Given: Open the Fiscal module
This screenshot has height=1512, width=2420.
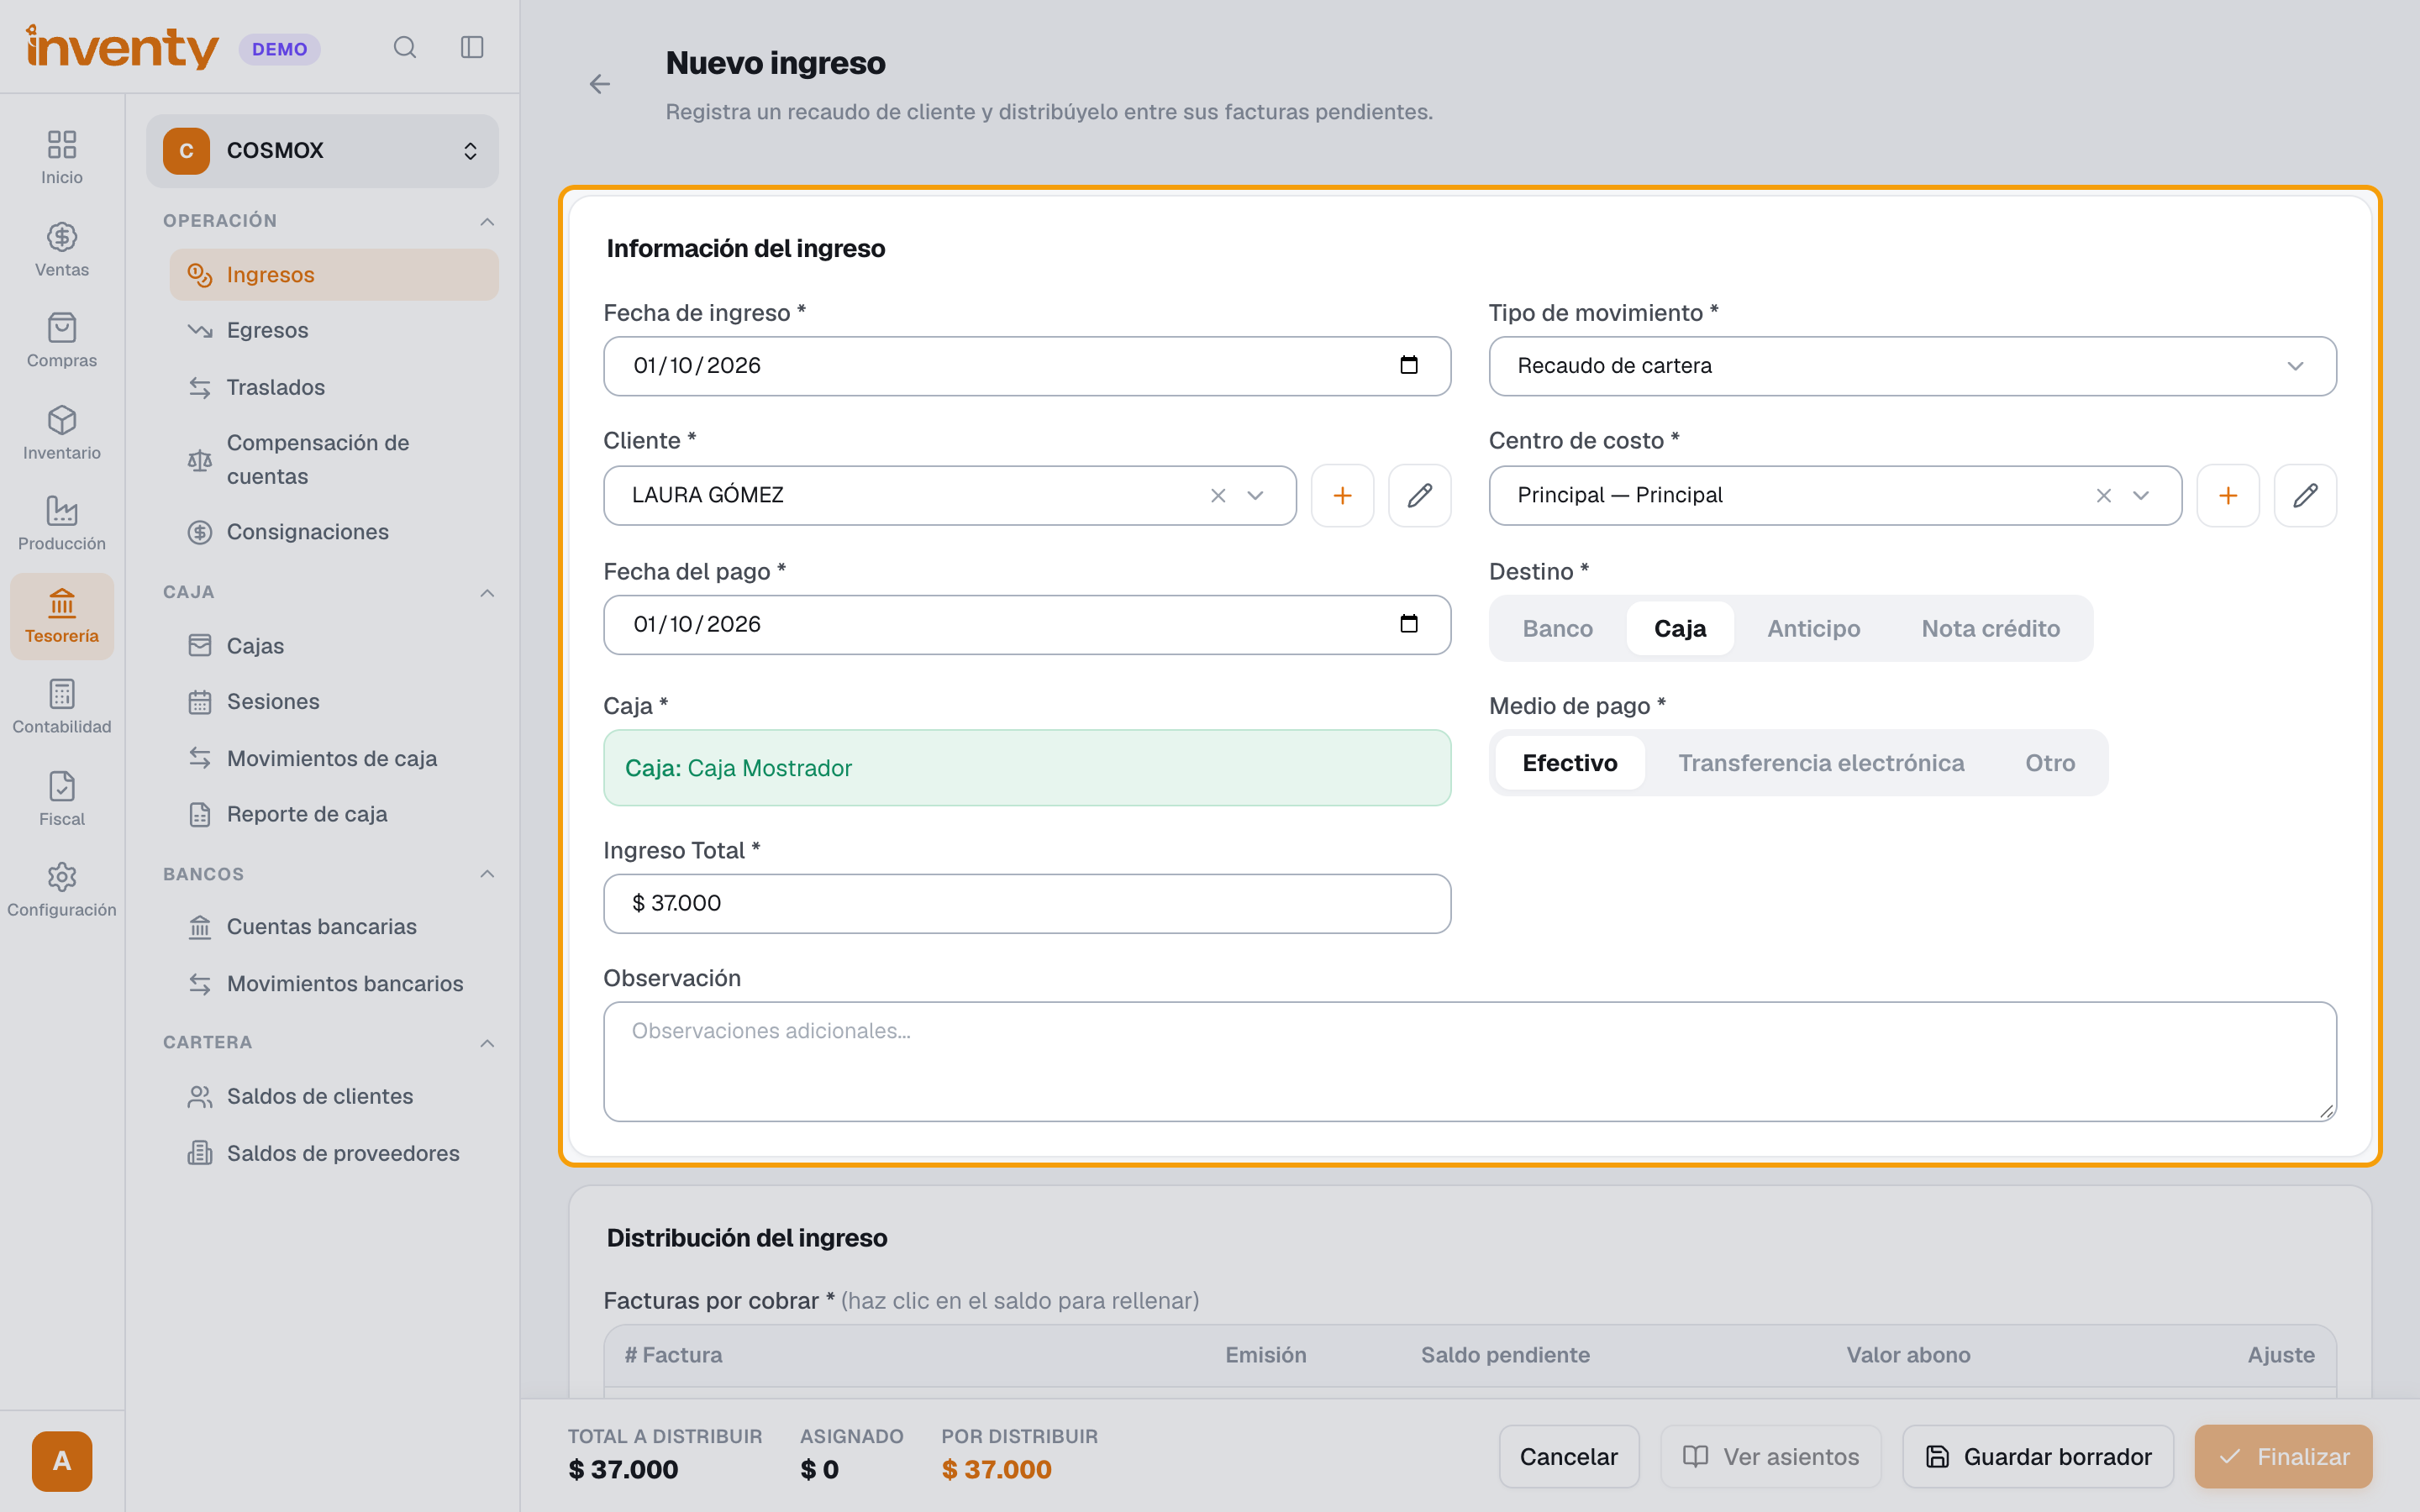Looking at the screenshot, I should pos(62,799).
